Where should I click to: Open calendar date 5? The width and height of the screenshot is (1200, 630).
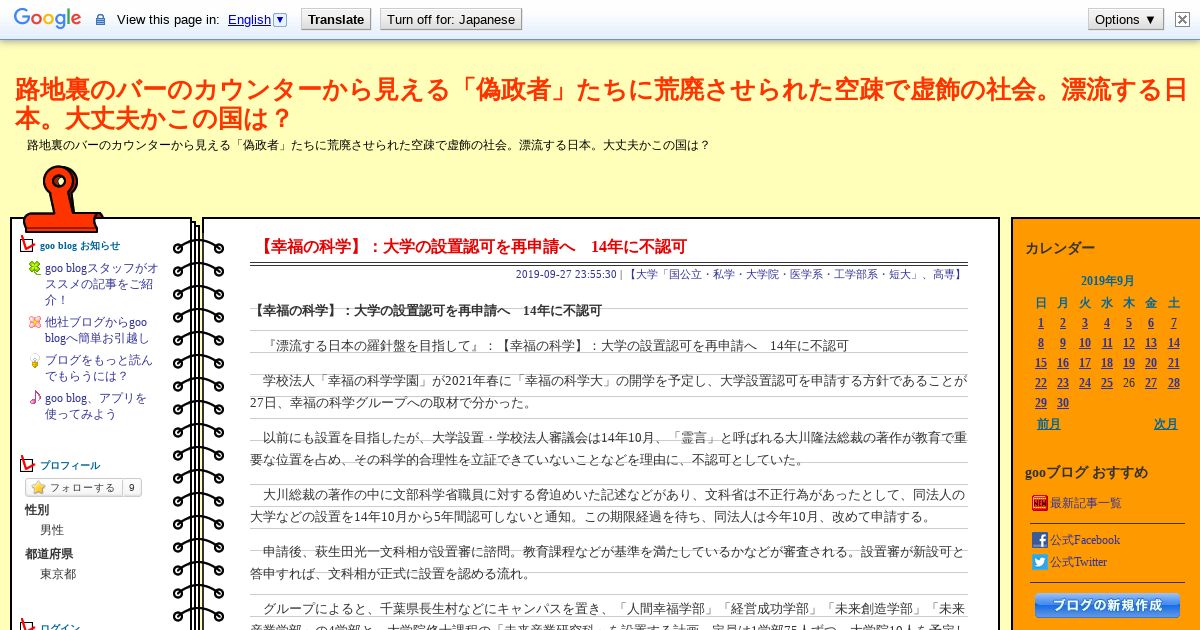coord(1129,323)
